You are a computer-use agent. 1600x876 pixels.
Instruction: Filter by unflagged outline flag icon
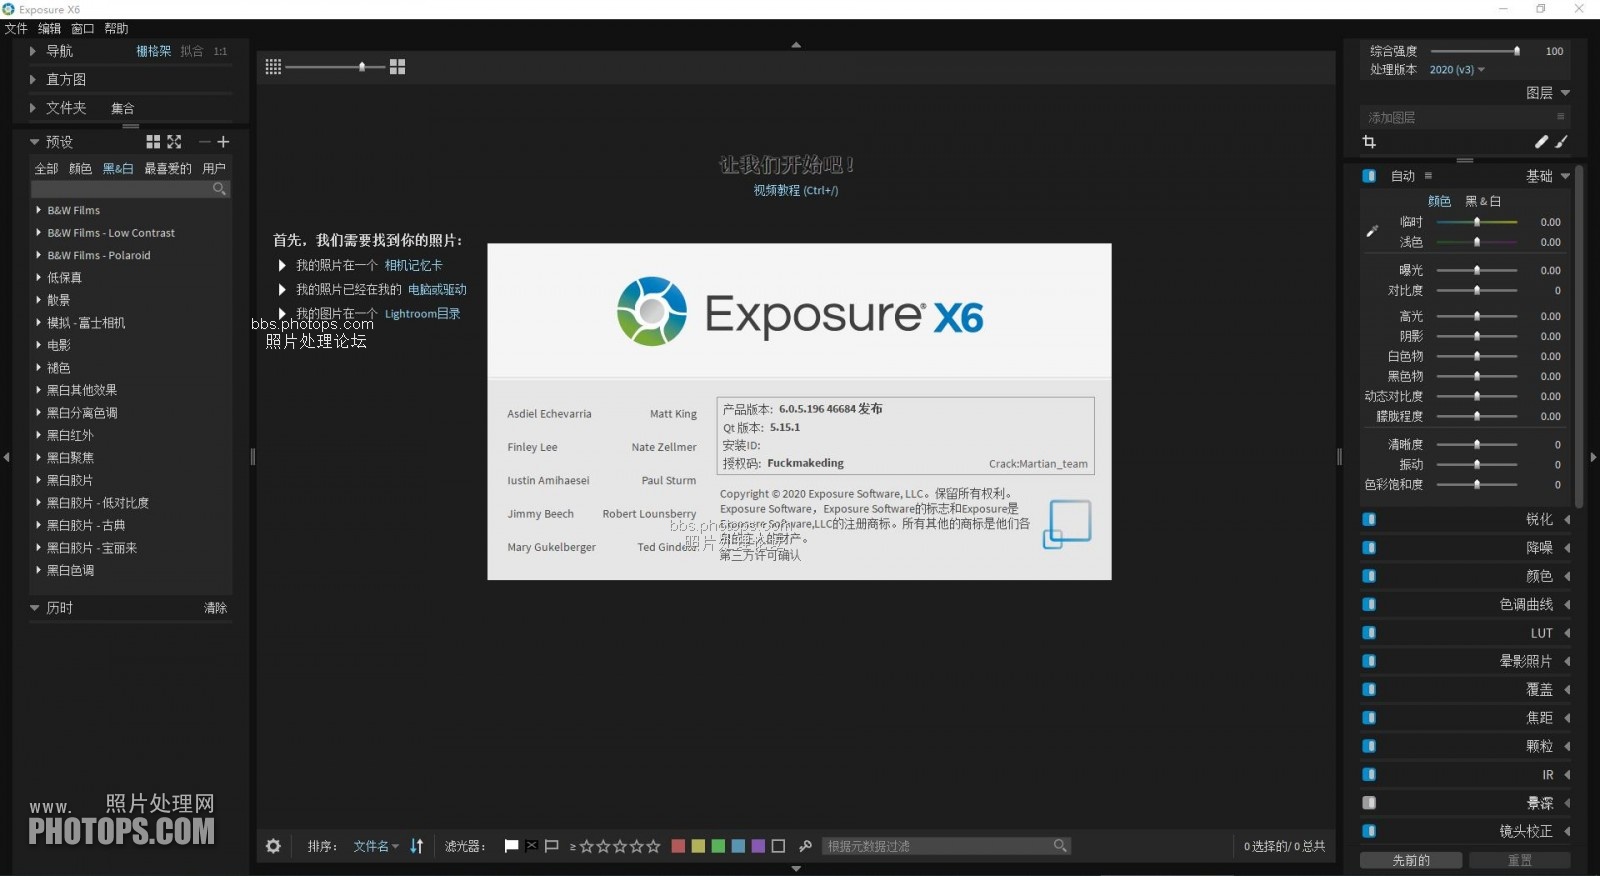click(x=551, y=846)
